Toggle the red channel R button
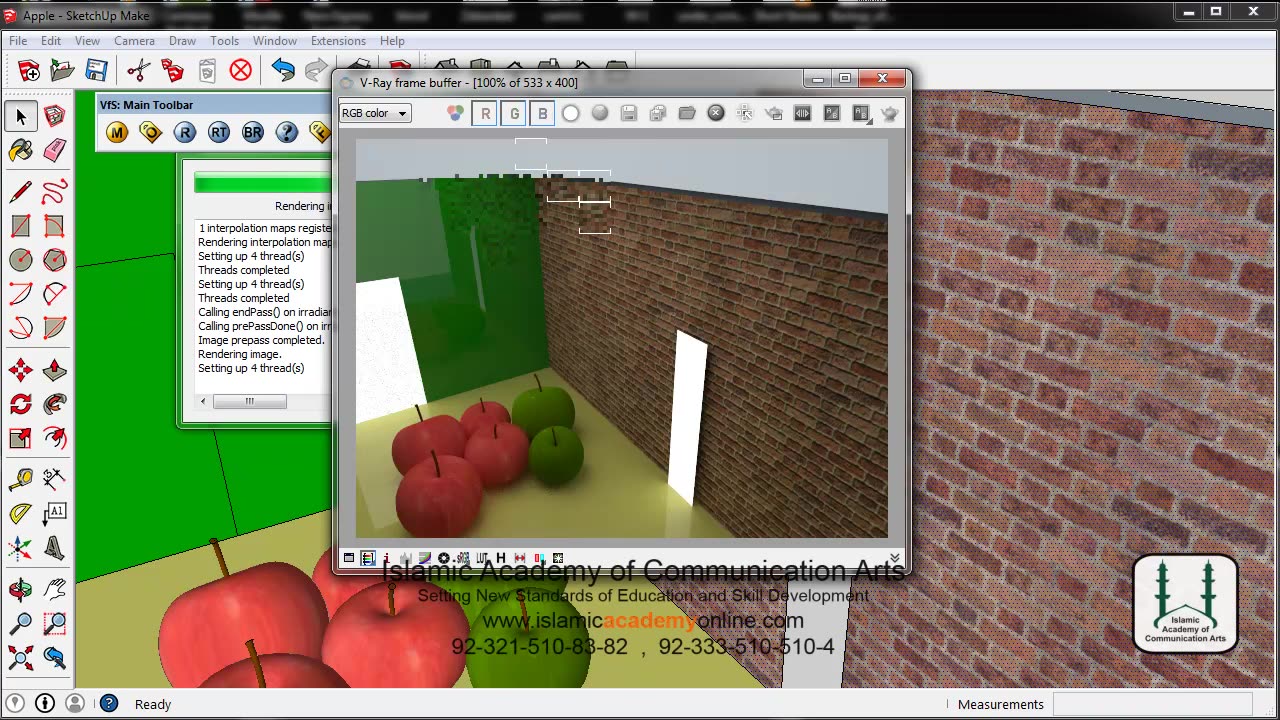The width and height of the screenshot is (1280, 720). (x=486, y=113)
